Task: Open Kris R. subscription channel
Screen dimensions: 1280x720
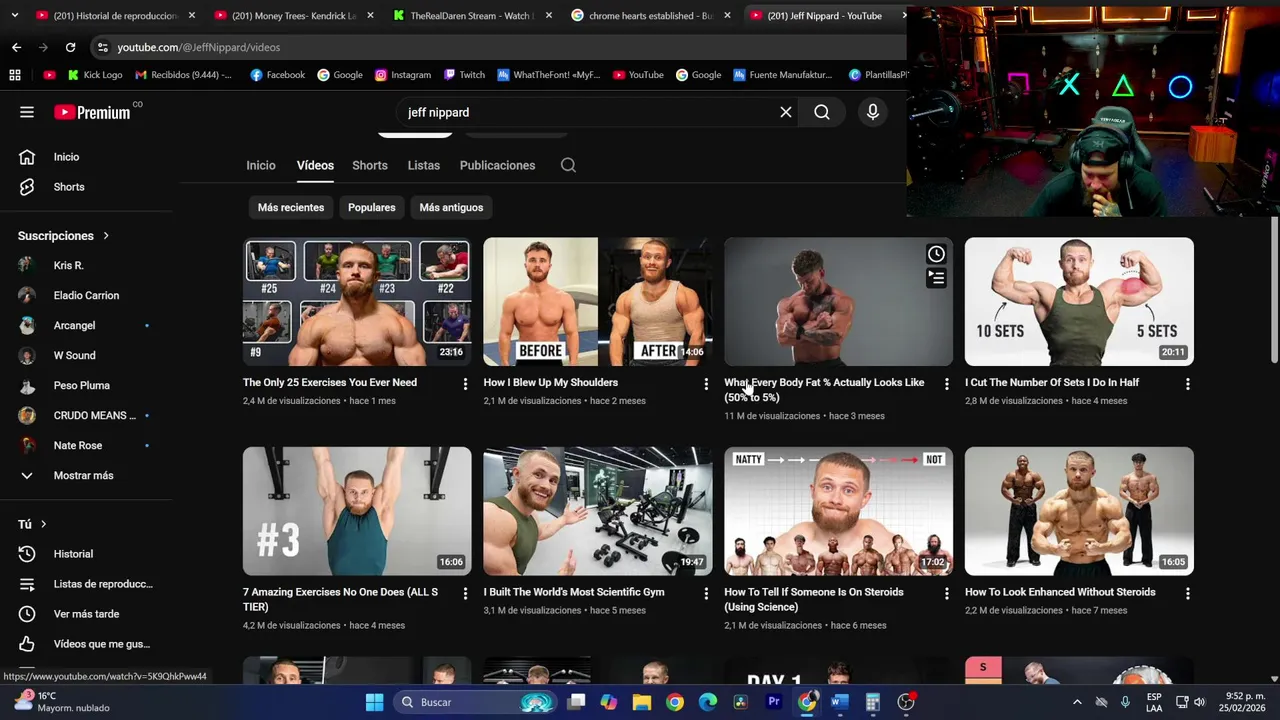Action: tap(68, 266)
